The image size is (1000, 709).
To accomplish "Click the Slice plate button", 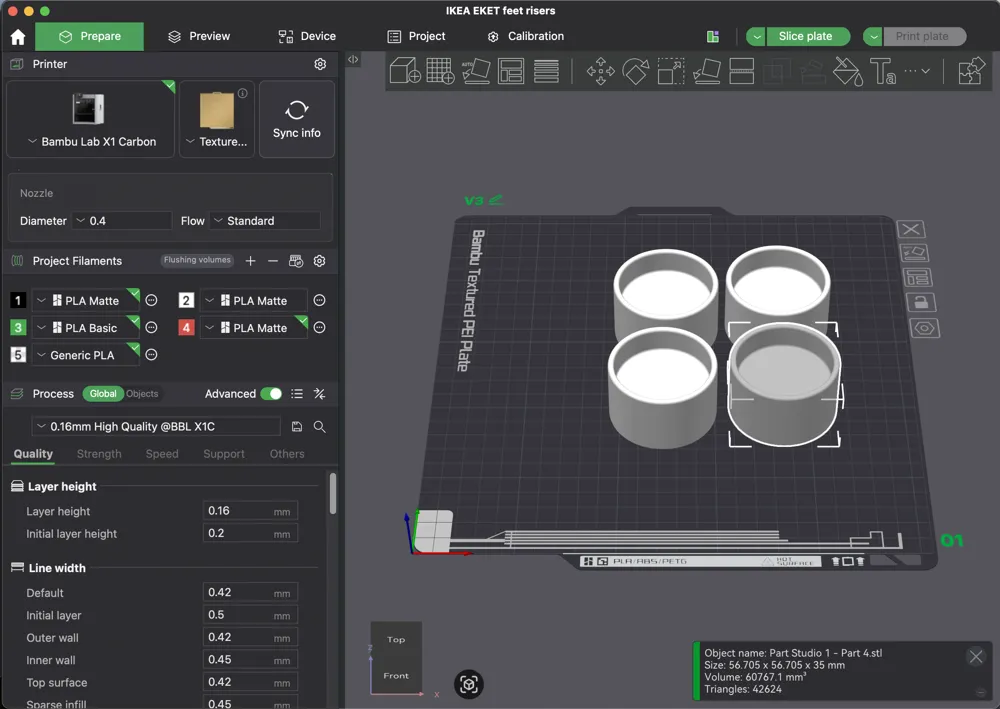I will 807,36.
